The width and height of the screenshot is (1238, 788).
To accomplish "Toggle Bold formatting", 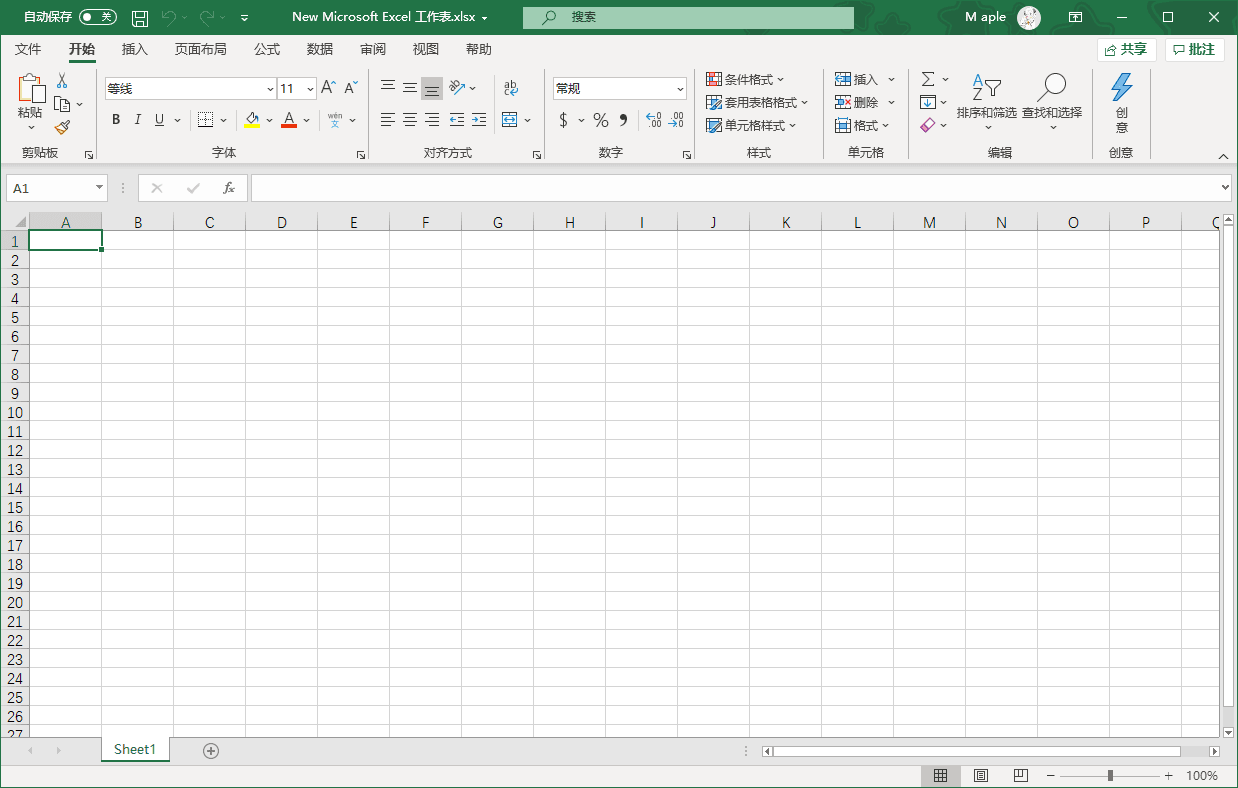I will coord(116,120).
